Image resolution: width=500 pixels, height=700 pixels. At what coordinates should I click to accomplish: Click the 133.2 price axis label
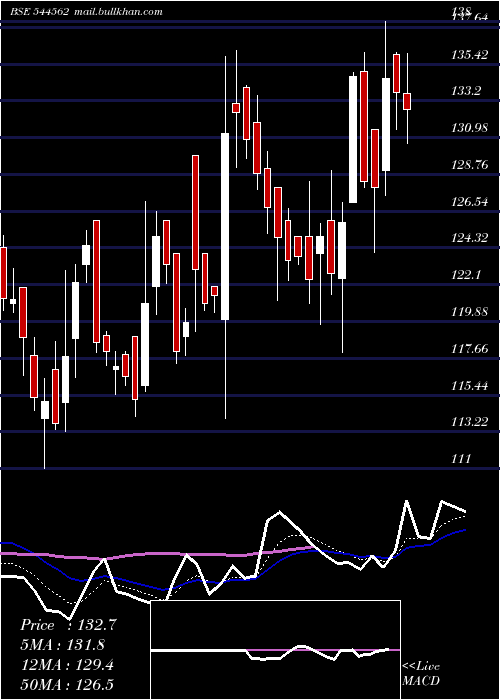(x=466, y=91)
